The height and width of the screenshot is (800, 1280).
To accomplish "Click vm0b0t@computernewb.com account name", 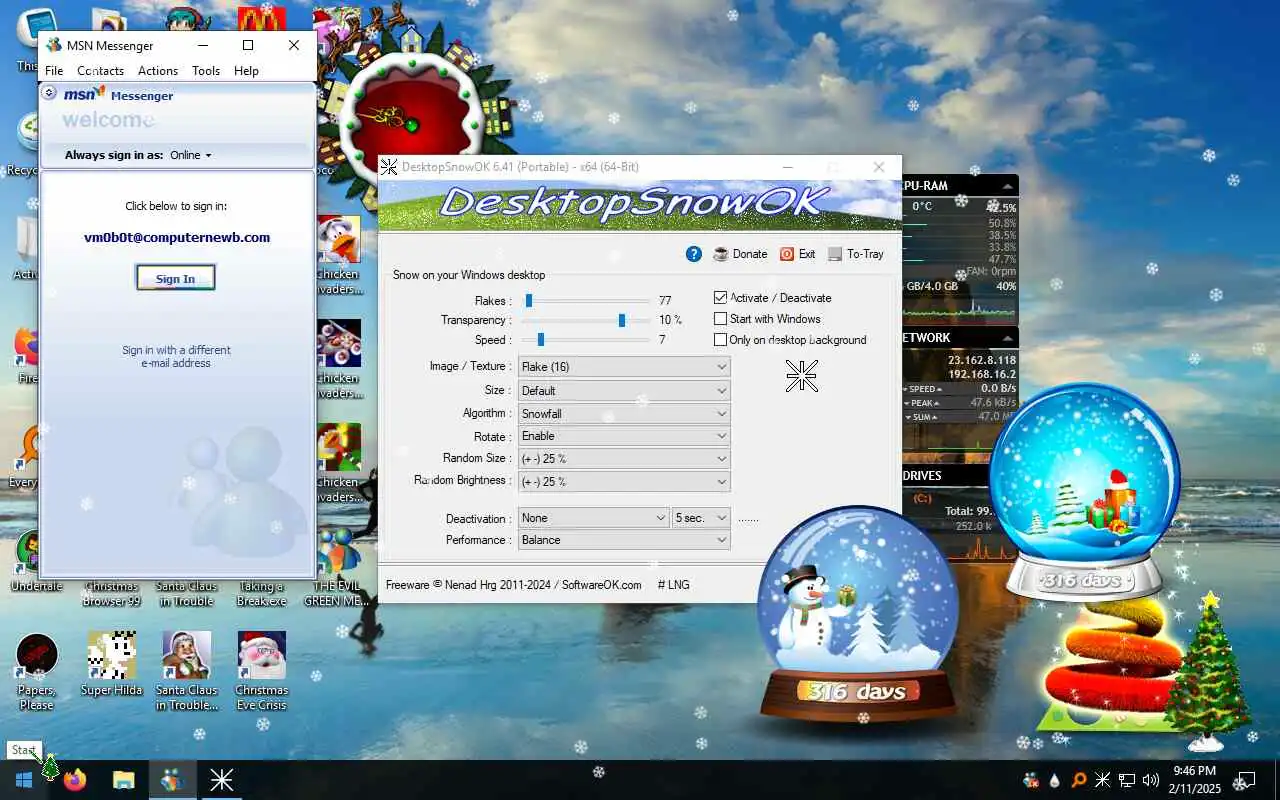I will (x=177, y=238).
